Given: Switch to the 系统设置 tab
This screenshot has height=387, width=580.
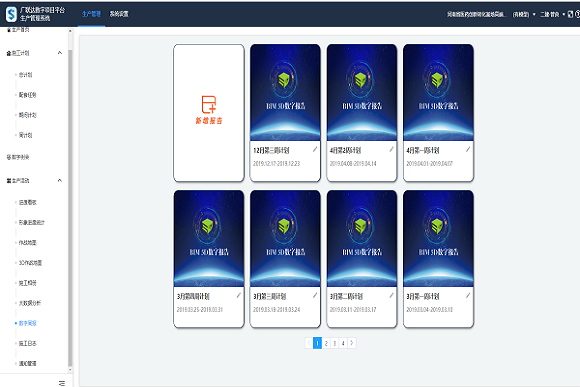Looking at the screenshot, I should point(119,14).
